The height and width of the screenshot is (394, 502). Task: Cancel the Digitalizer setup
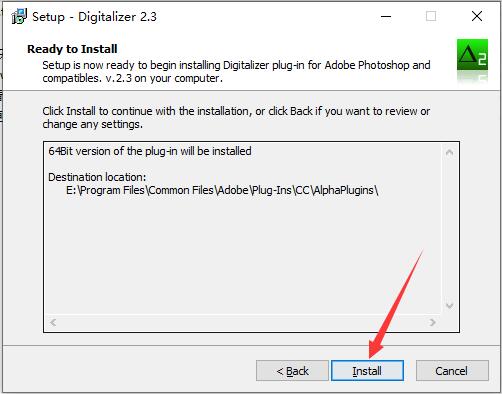(x=452, y=370)
